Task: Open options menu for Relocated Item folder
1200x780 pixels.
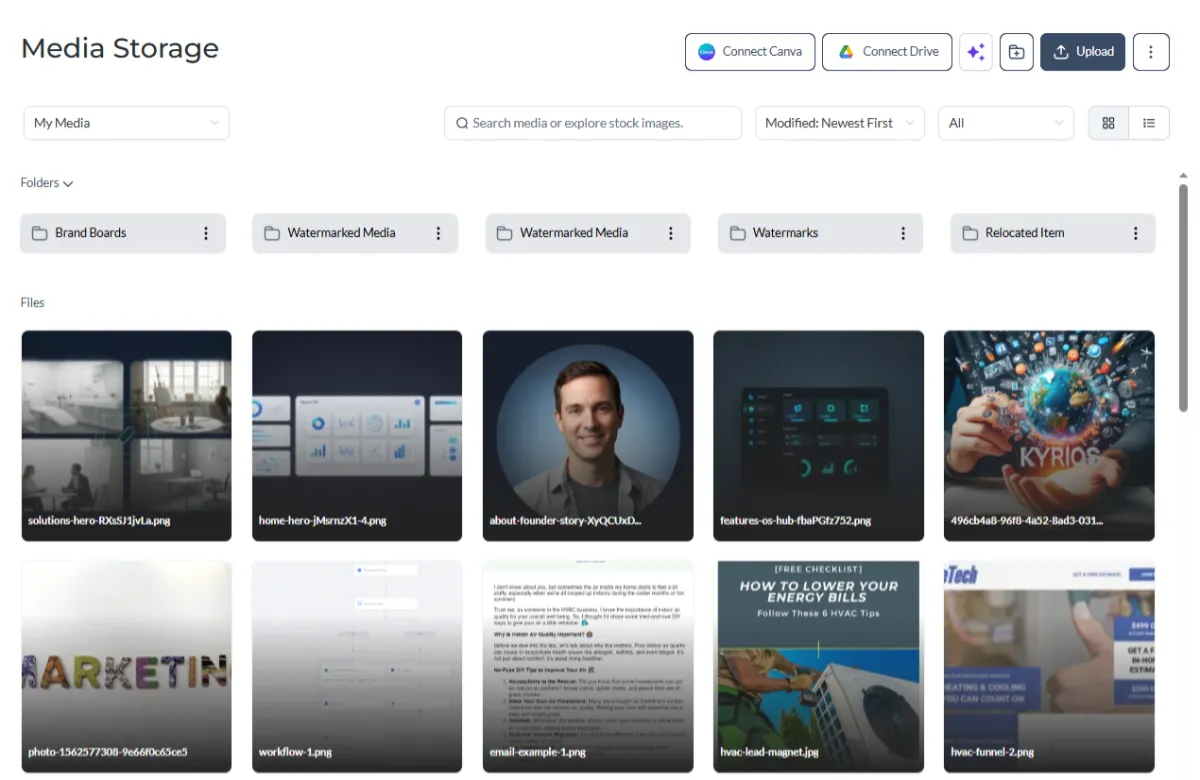Action: (x=1136, y=233)
